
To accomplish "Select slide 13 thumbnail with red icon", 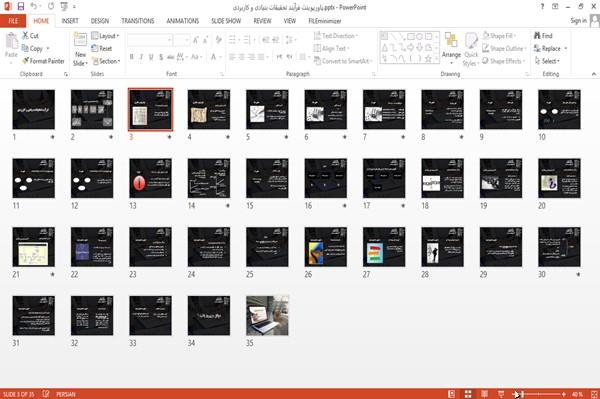I will tap(150, 178).
